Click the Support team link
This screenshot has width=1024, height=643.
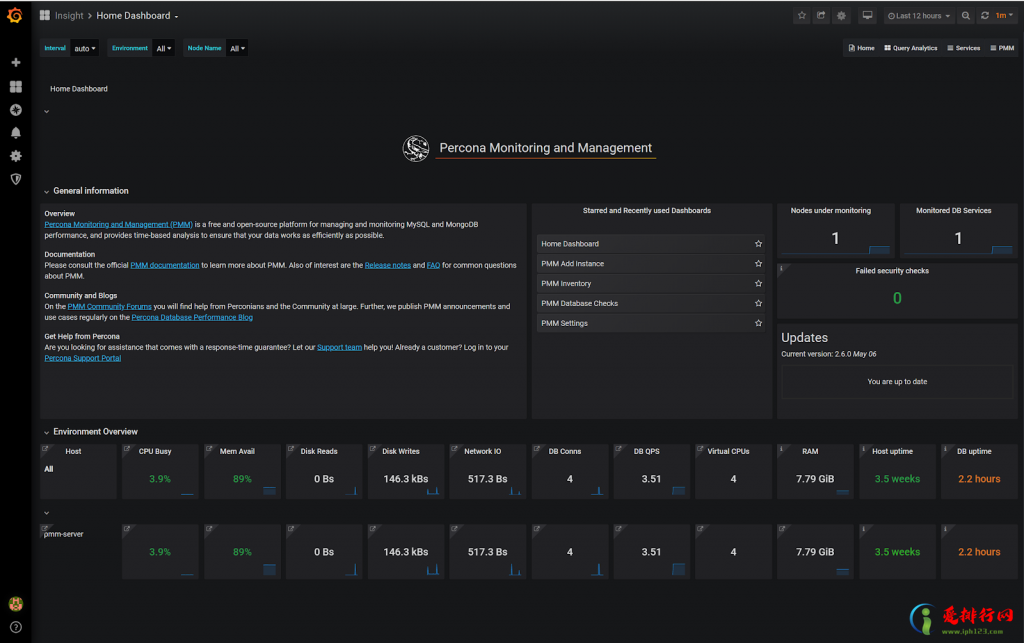point(339,348)
